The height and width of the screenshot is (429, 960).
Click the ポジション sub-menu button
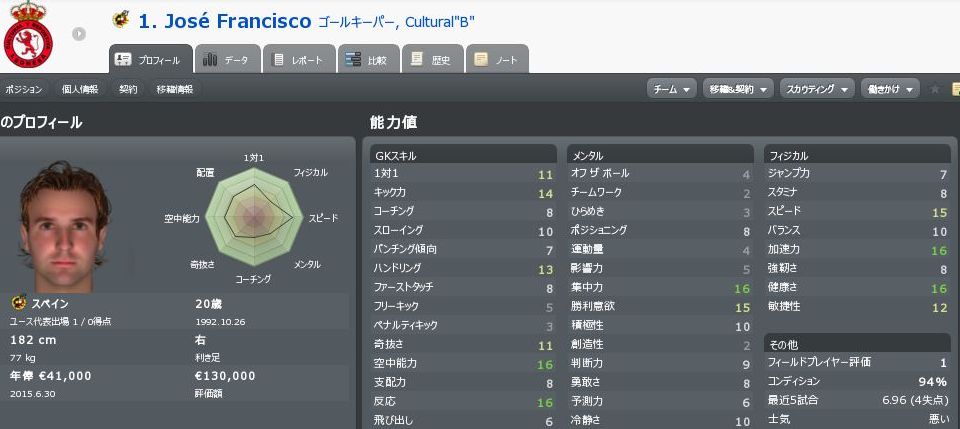[x=24, y=89]
